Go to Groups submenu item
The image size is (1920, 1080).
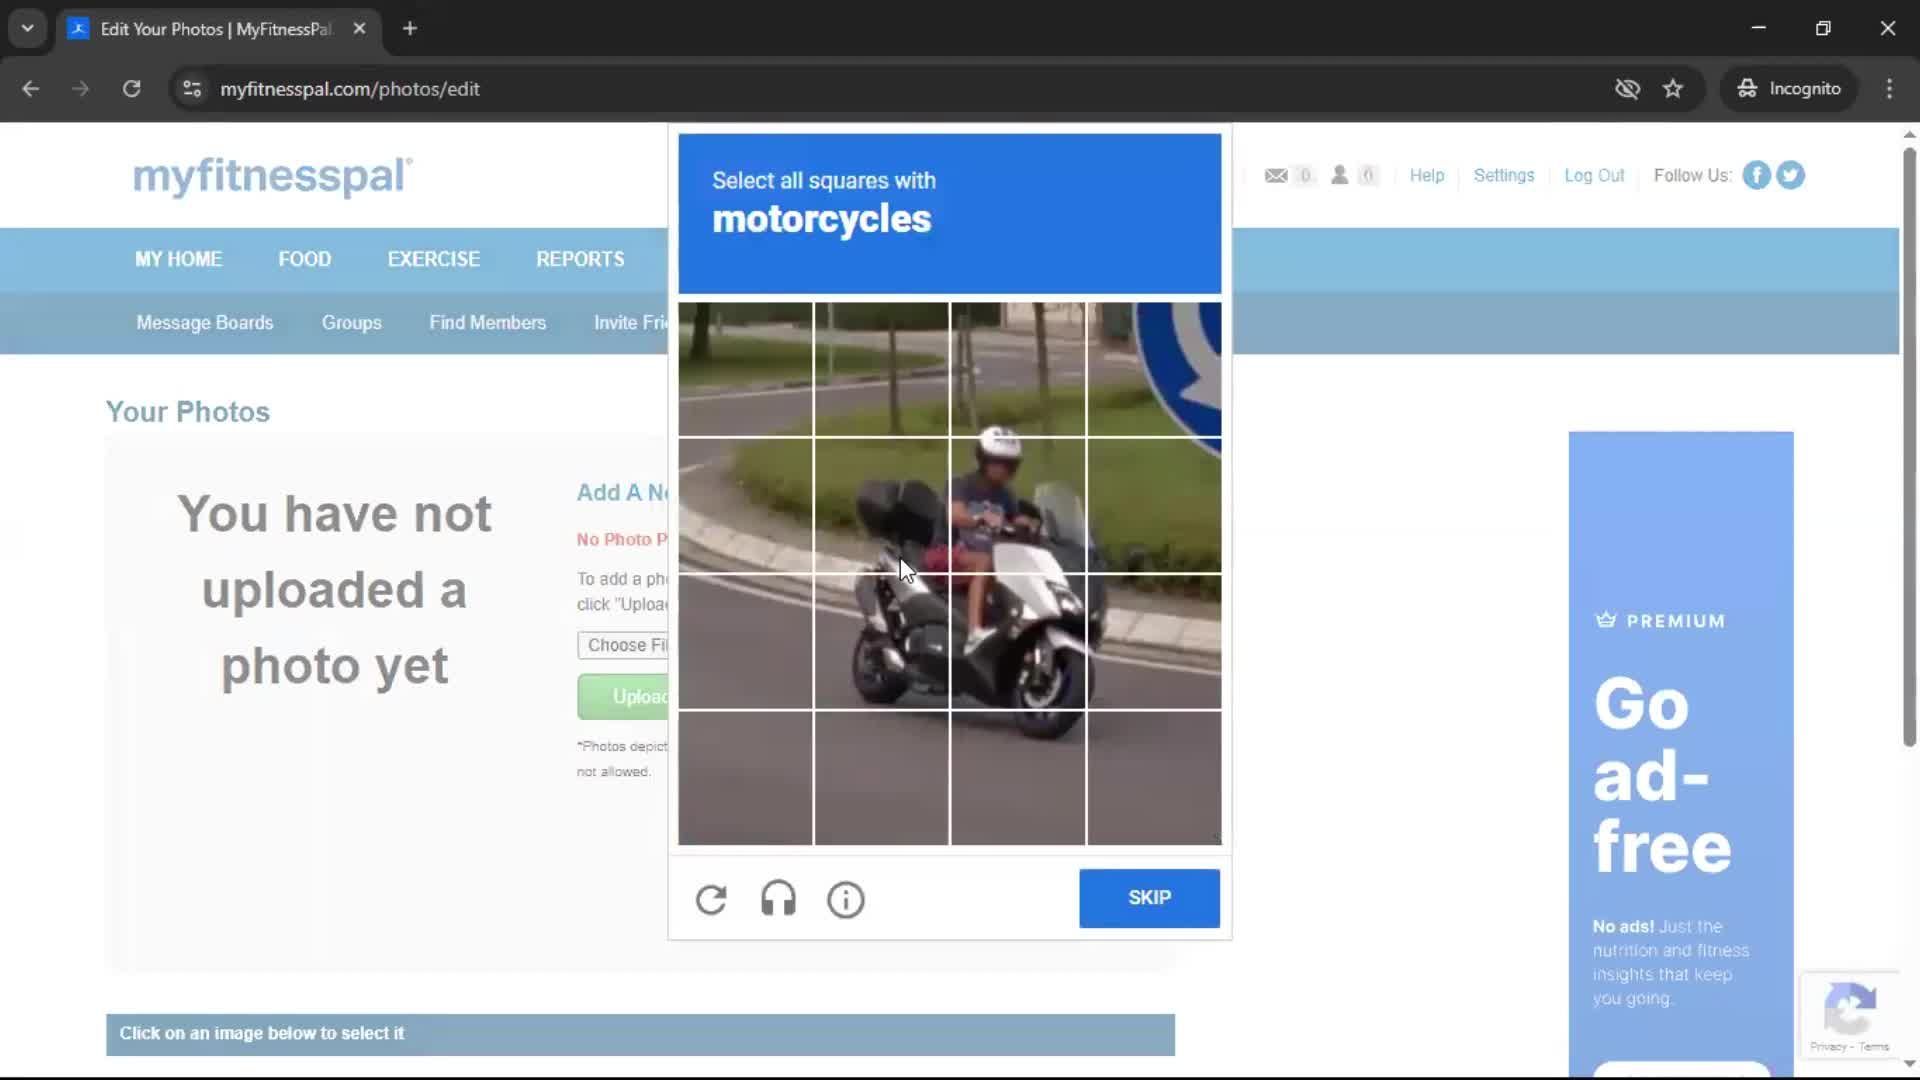(x=351, y=323)
